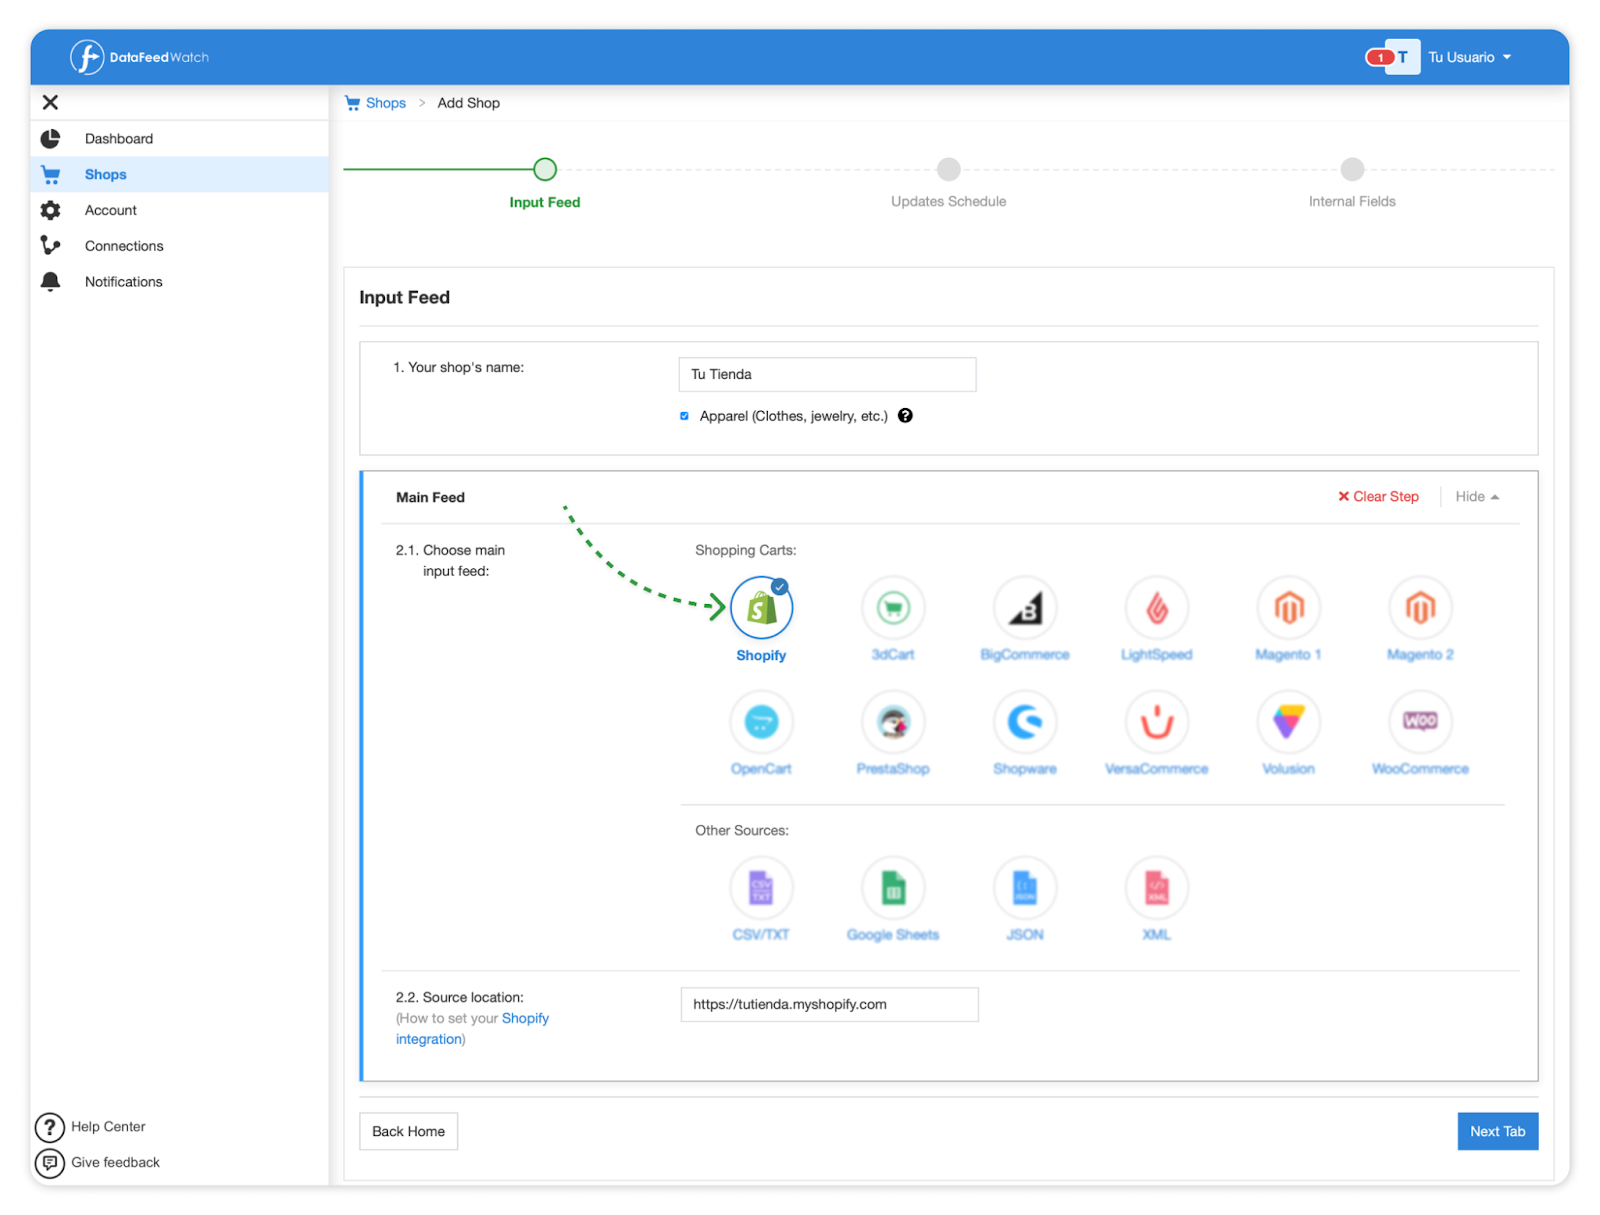Open the Shopify integration link

472,1029
